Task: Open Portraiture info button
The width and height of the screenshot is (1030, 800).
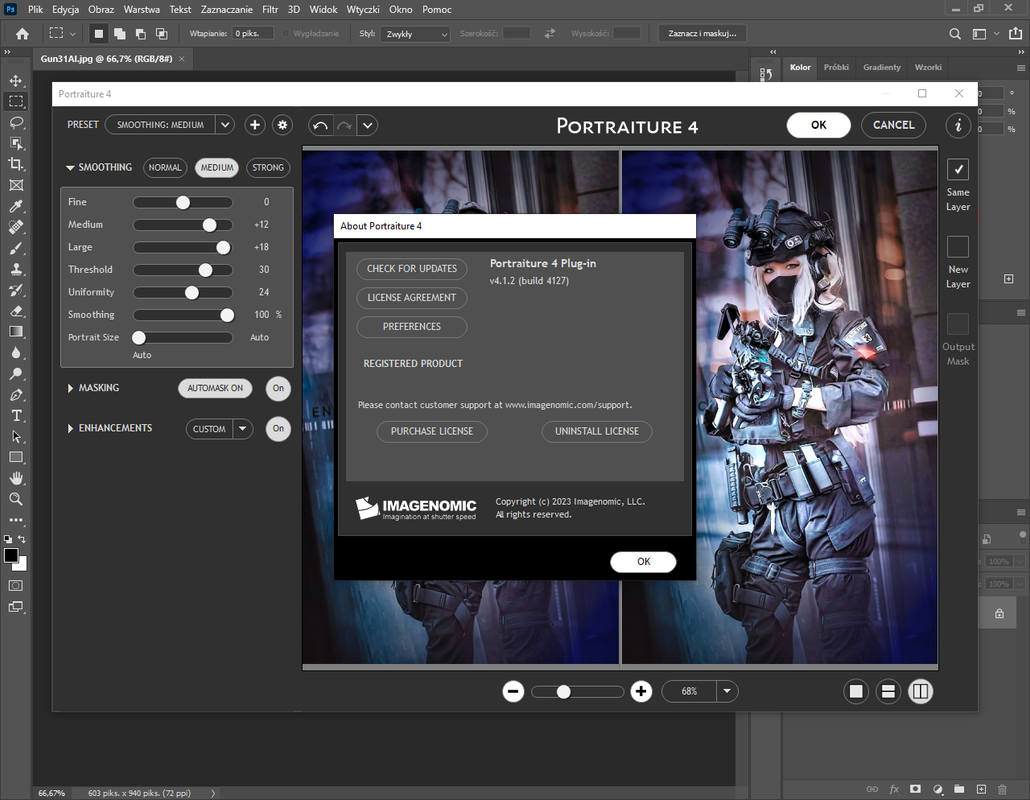Action: pyautogui.click(x=958, y=125)
